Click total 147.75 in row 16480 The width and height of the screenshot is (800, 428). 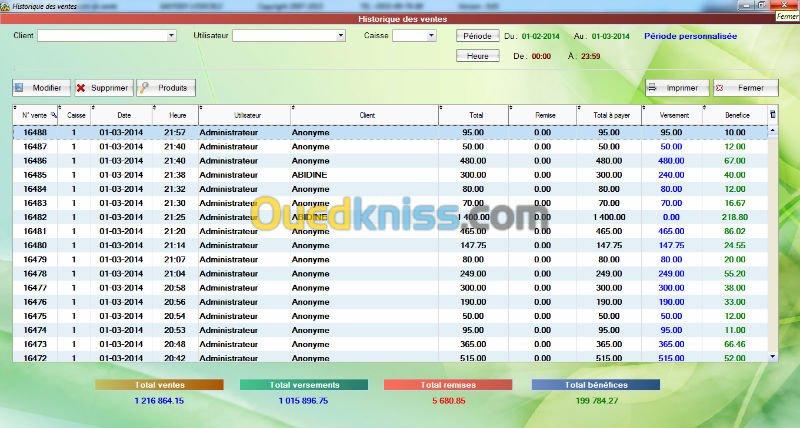coord(473,245)
